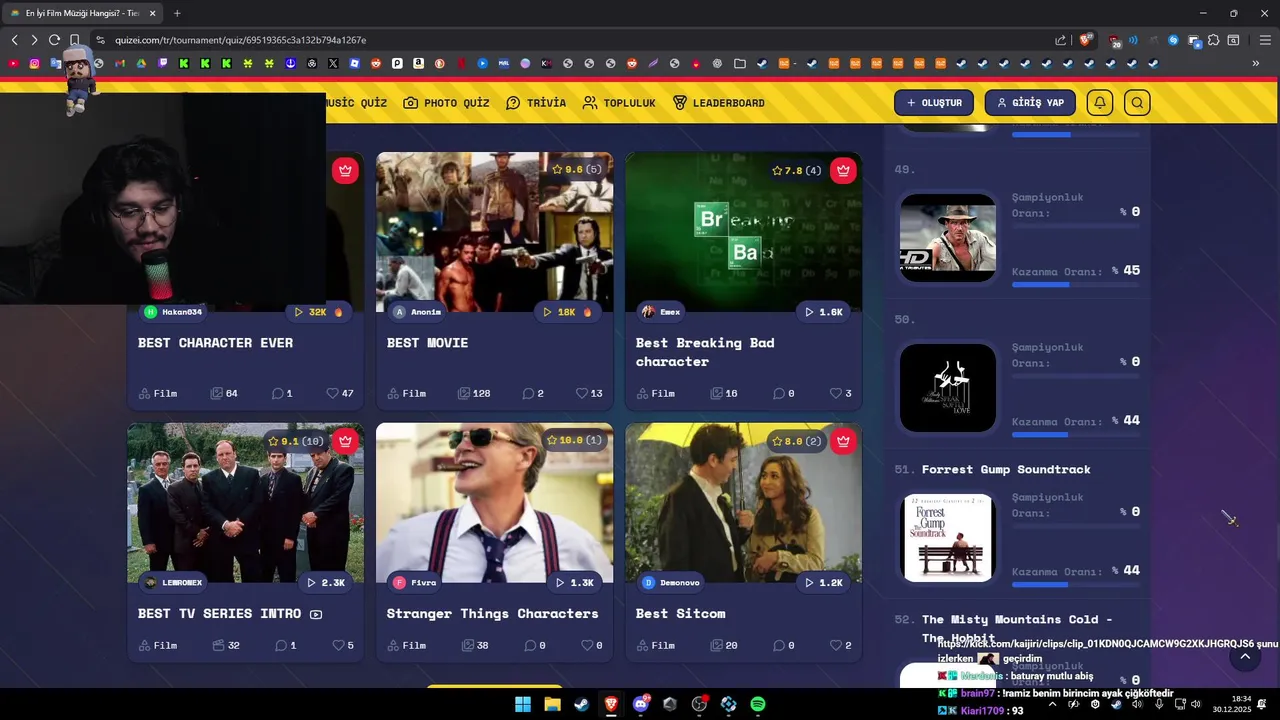Open the PHOTO QUIZ menu item

[x=446, y=103]
